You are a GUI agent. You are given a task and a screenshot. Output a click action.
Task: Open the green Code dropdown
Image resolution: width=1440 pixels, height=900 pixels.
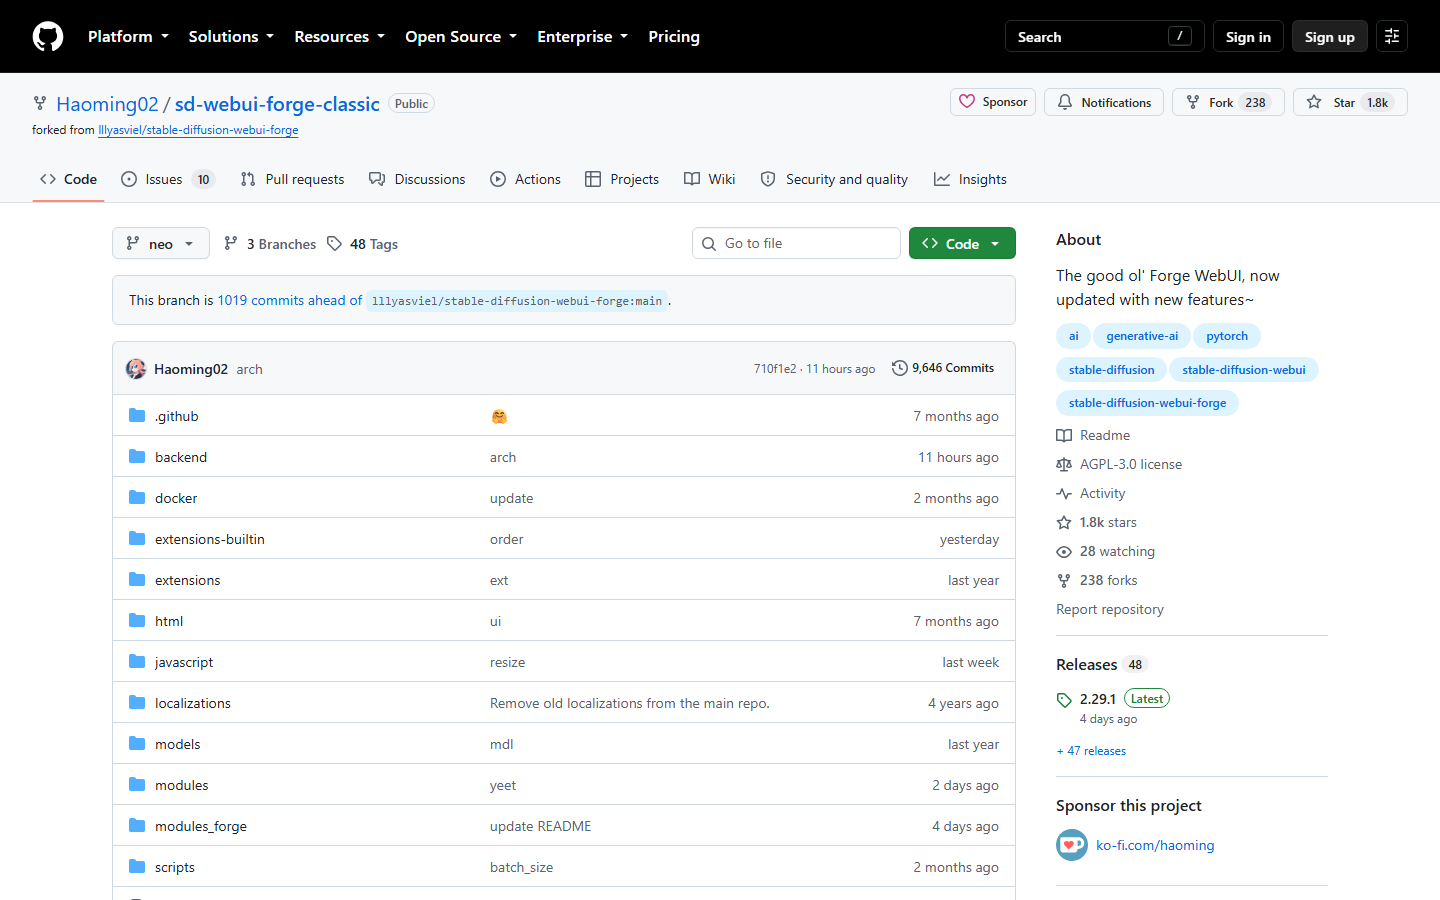point(962,243)
